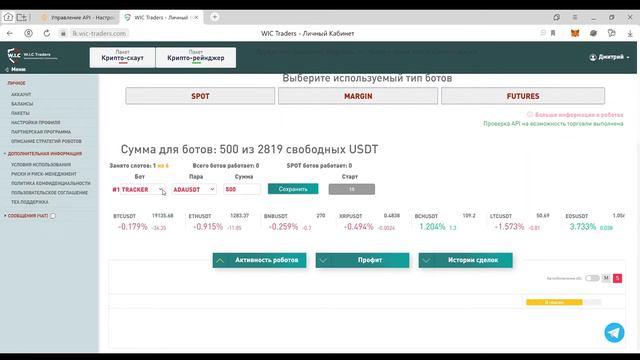Open the Дмитрий user menu
640x360 pixels.
pos(609,57)
